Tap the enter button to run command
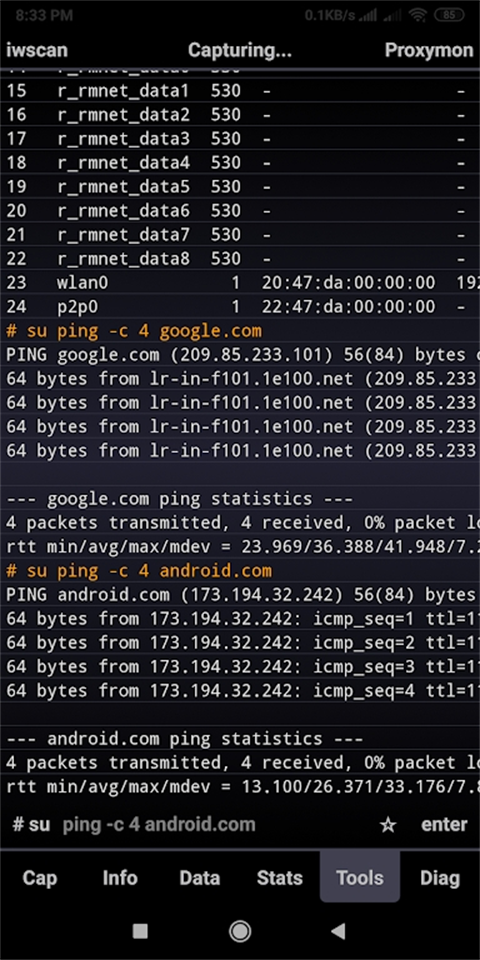Viewport: 480px width, 960px height. coord(444,825)
